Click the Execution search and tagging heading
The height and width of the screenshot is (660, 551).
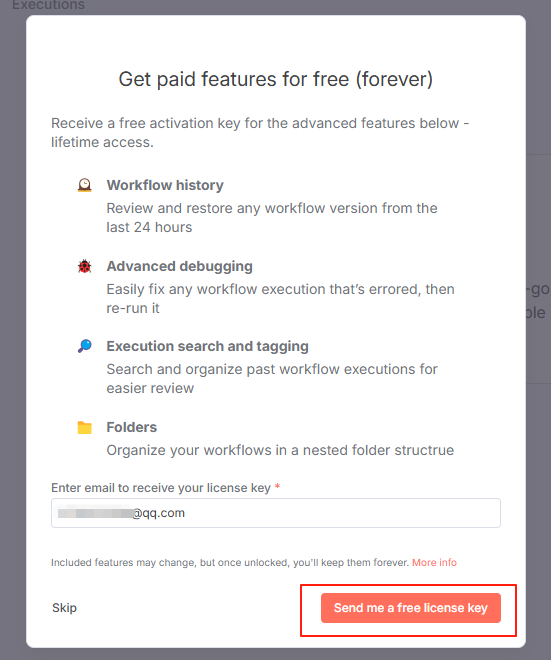coord(208,346)
